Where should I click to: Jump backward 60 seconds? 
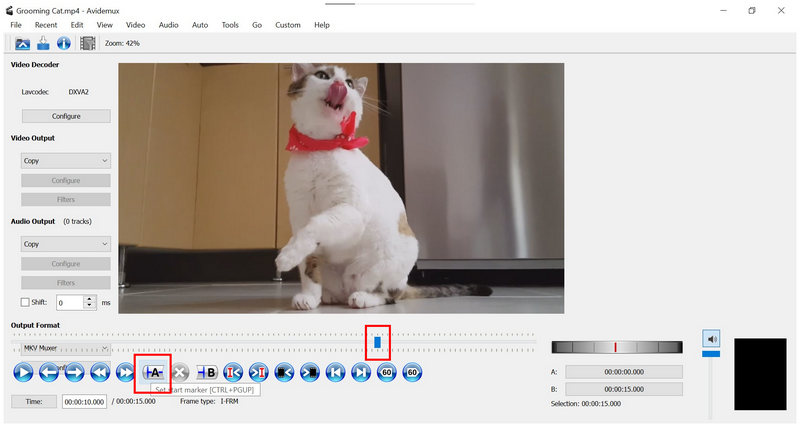point(387,372)
